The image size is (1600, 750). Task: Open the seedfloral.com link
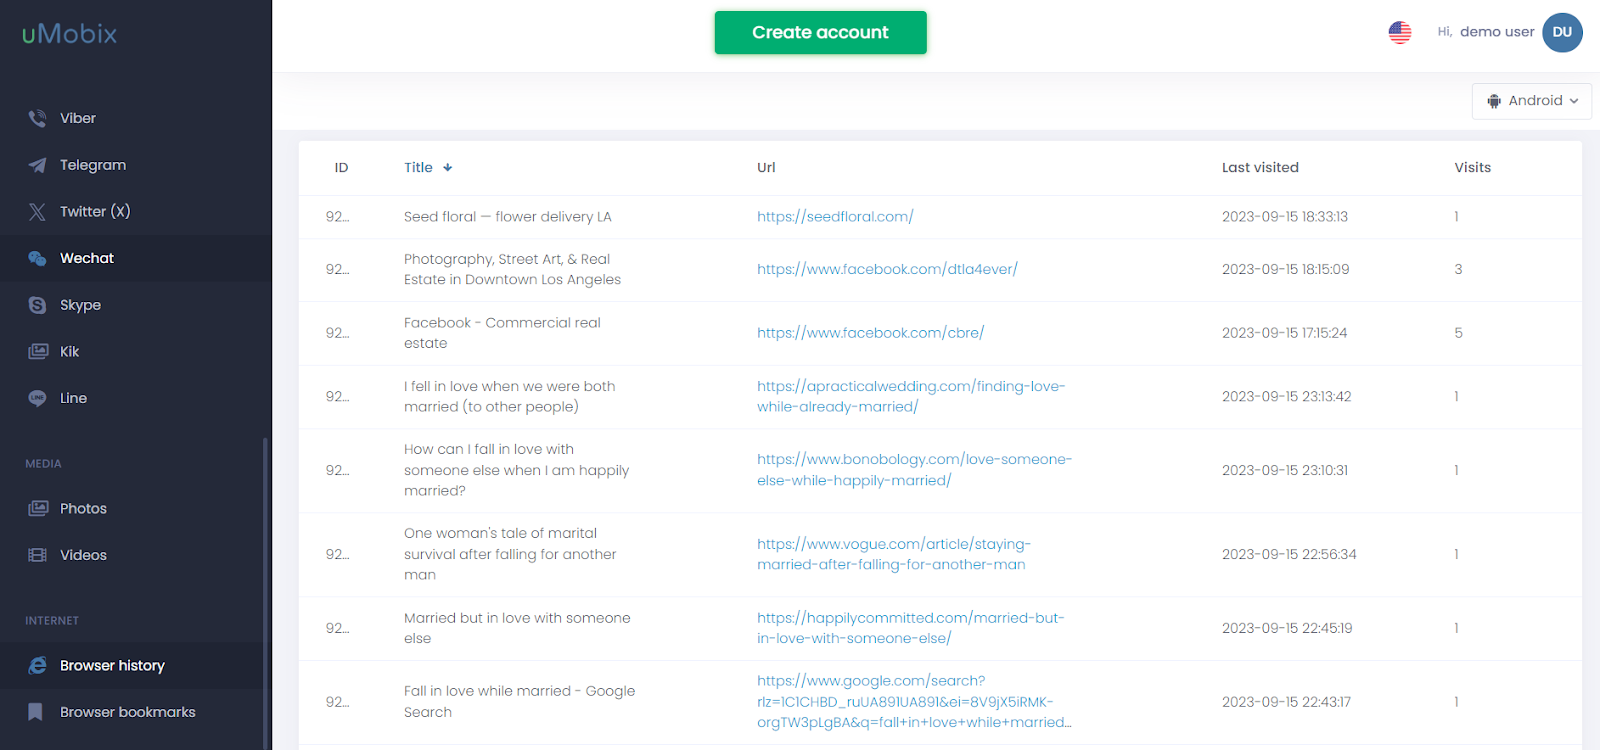(x=834, y=216)
